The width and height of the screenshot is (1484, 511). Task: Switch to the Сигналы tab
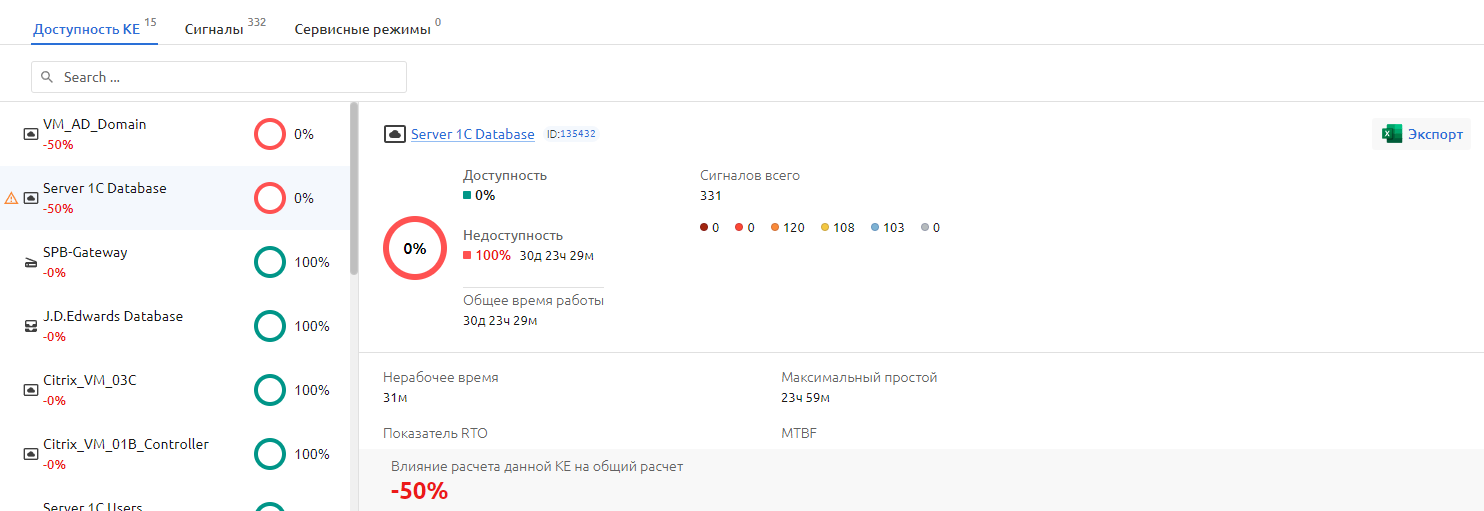click(x=214, y=30)
